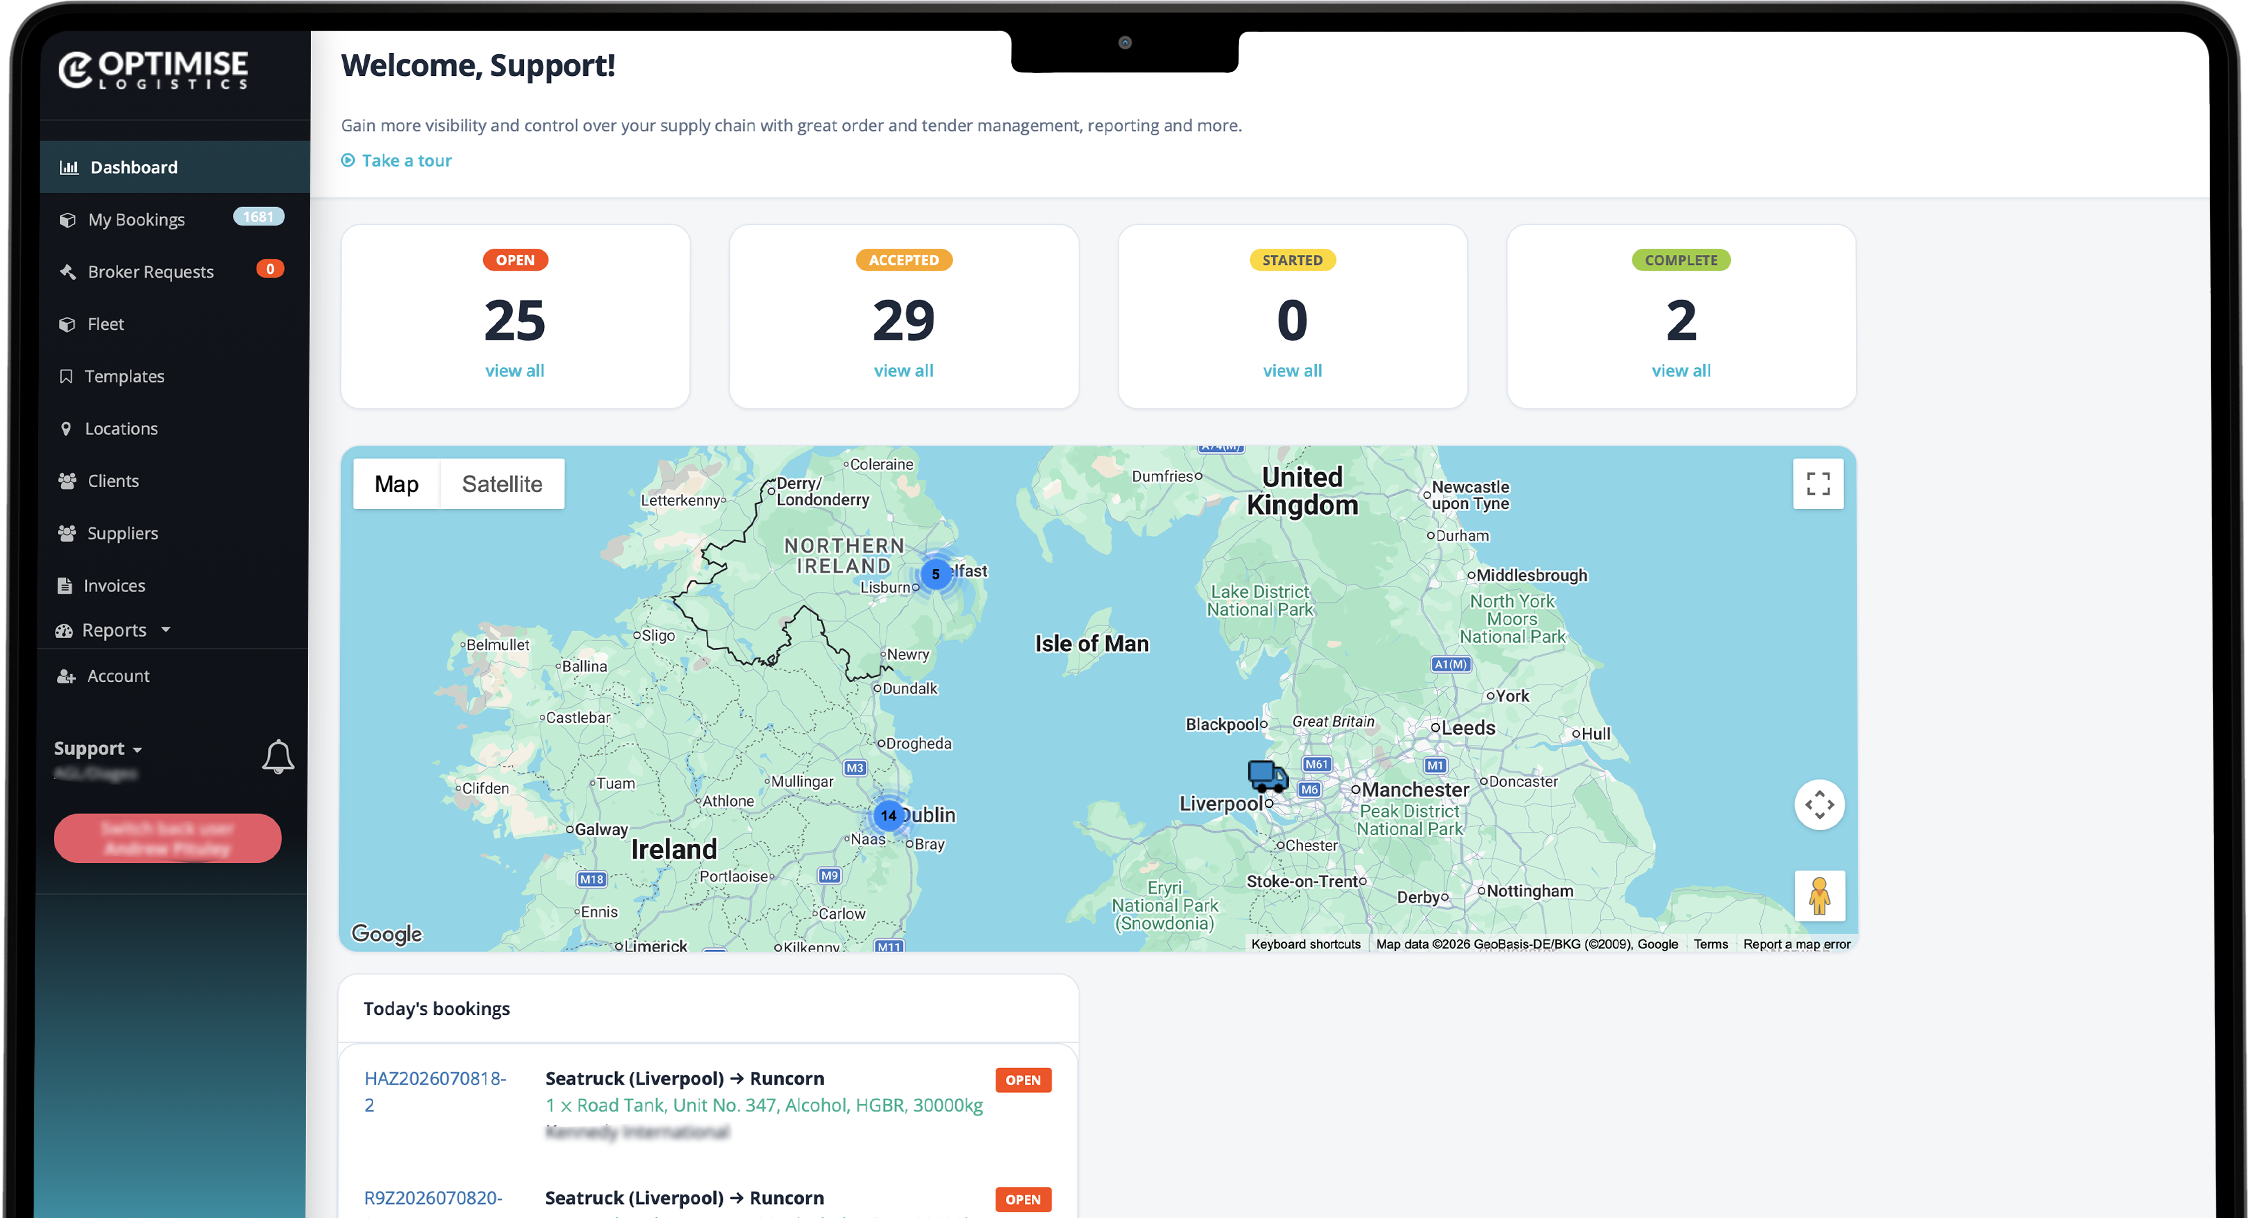
Task: Open notifications with the bell icon
Action: [278, 757]
